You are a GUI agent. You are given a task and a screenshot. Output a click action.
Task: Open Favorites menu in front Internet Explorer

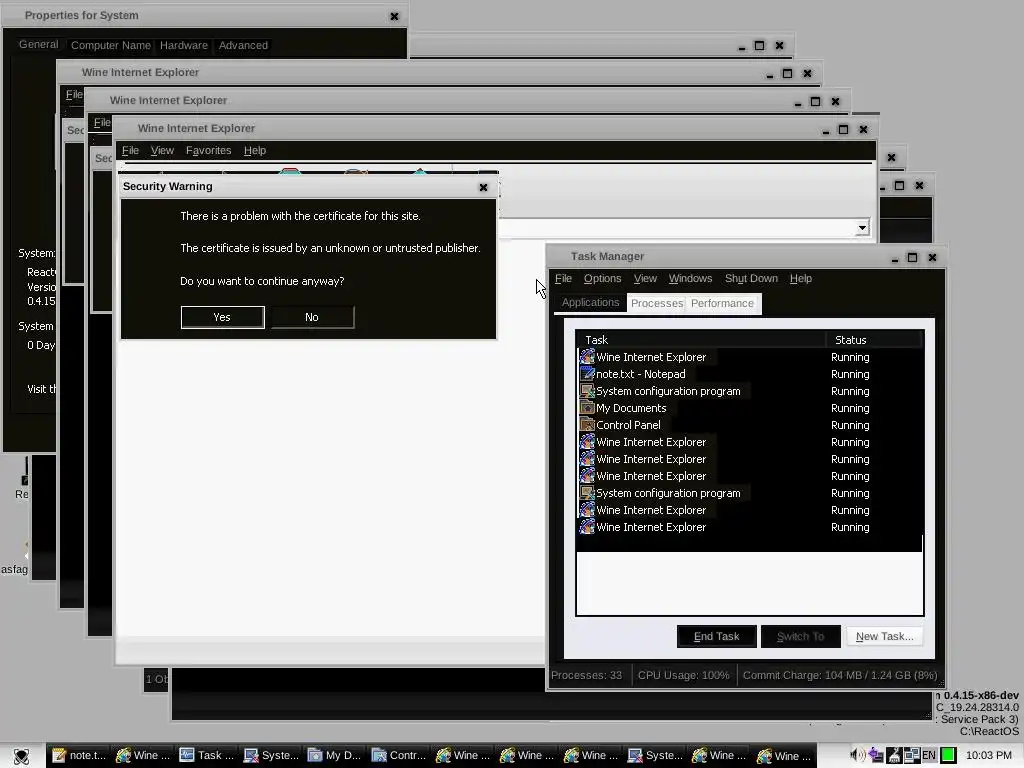[x=208, y=151]
